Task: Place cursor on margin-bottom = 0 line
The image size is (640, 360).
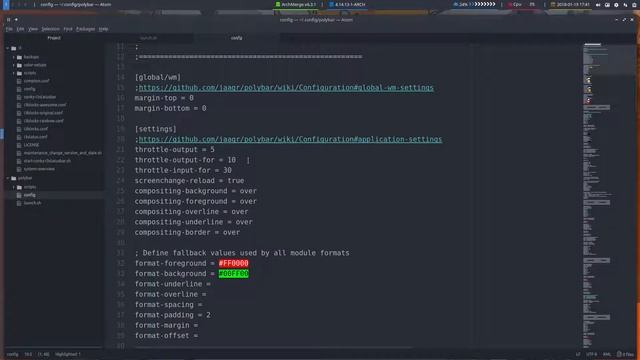Action: [x=171, y=108]
